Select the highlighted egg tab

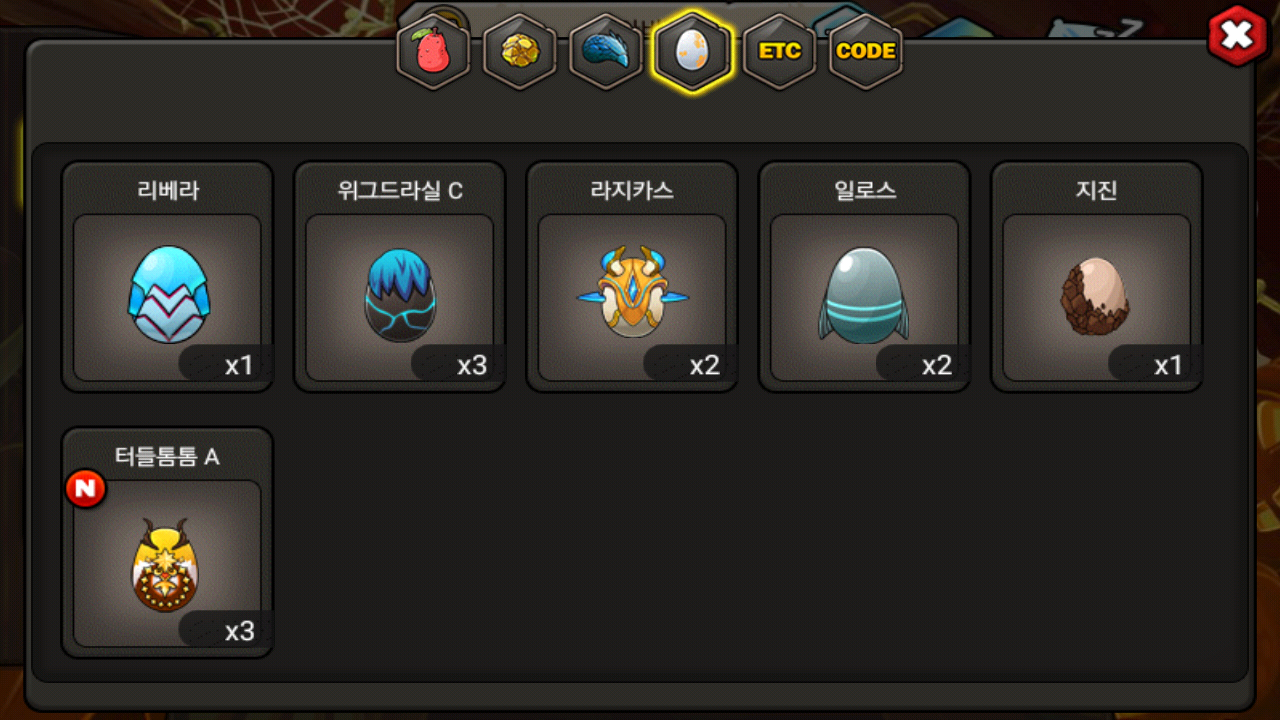pos(692,52)
